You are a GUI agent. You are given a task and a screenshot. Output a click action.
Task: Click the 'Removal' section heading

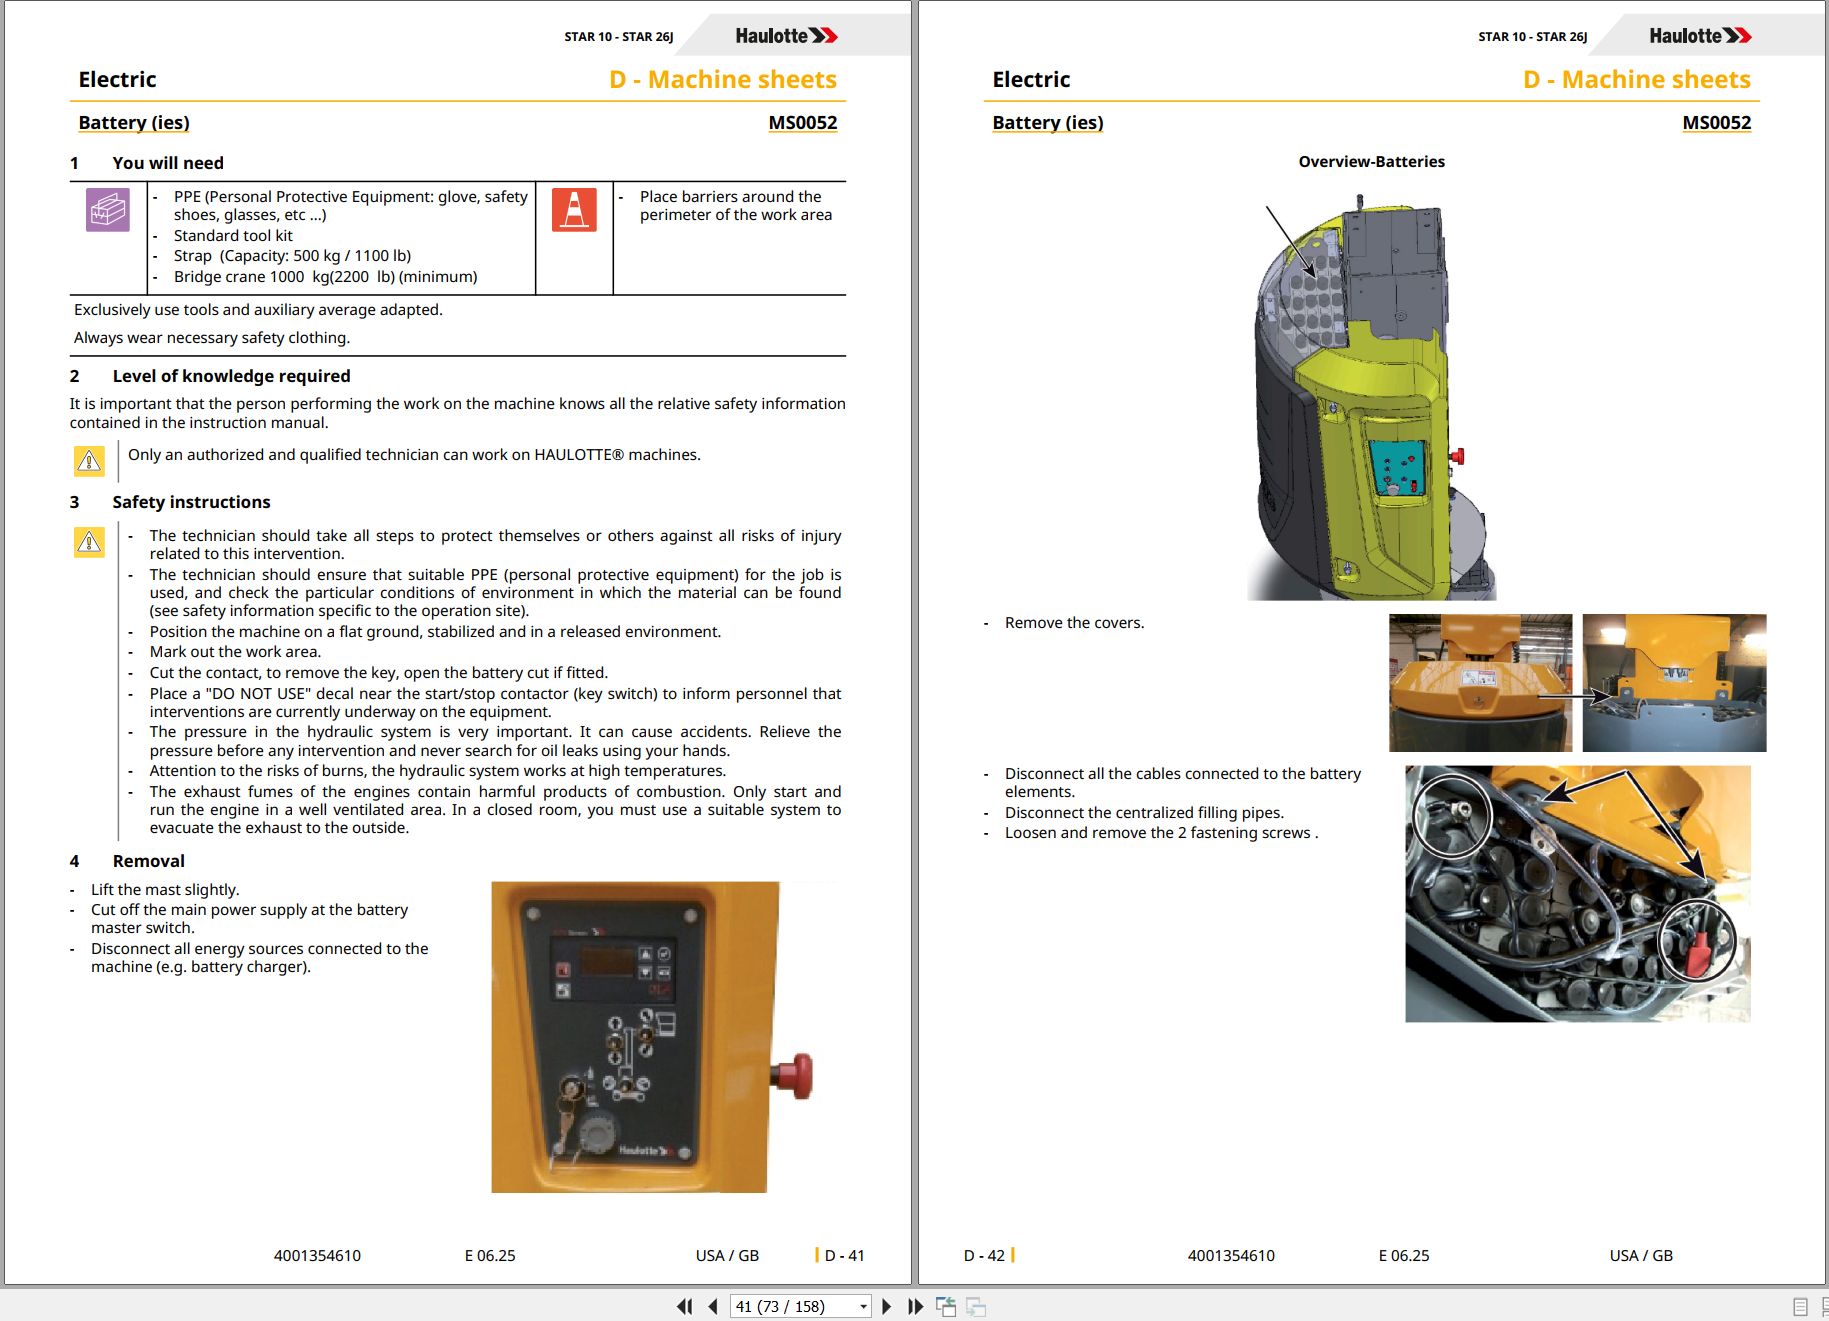[x=148, y=861]
